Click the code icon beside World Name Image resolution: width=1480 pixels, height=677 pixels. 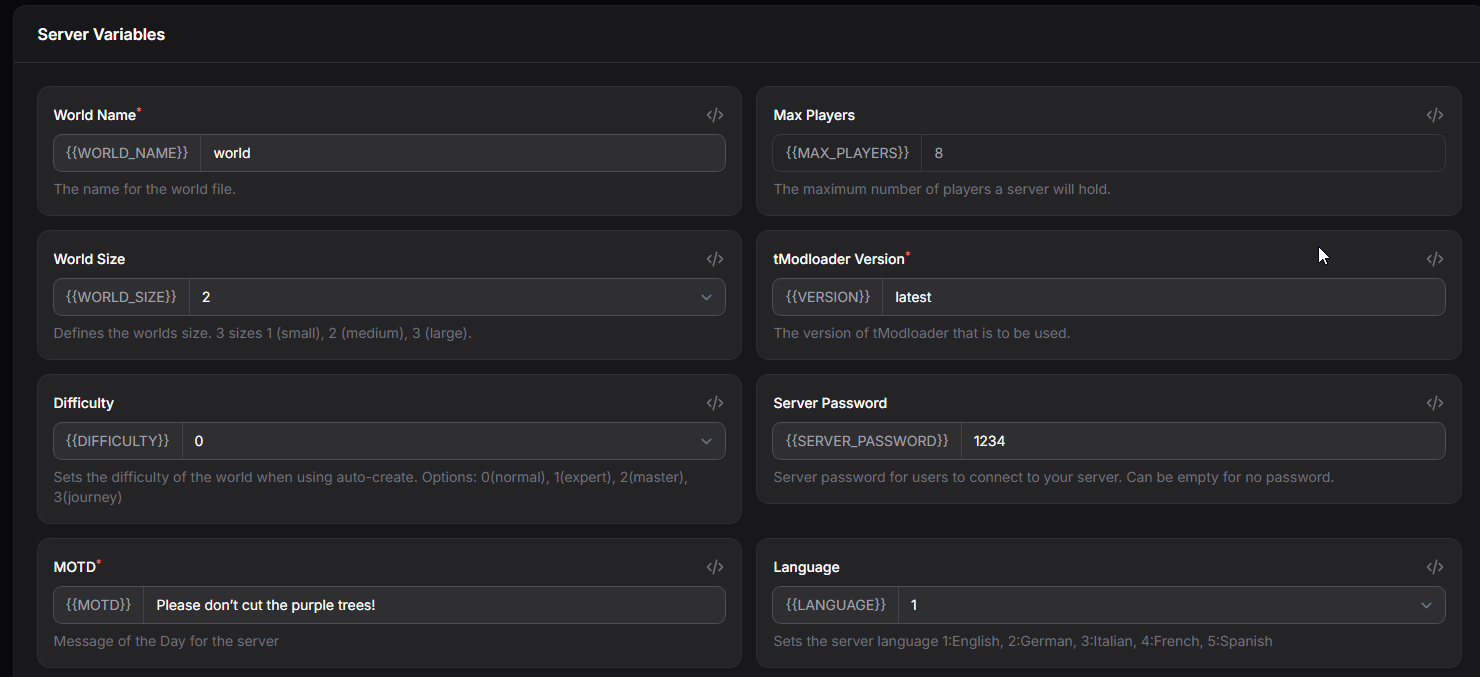[x=714, y=115]
